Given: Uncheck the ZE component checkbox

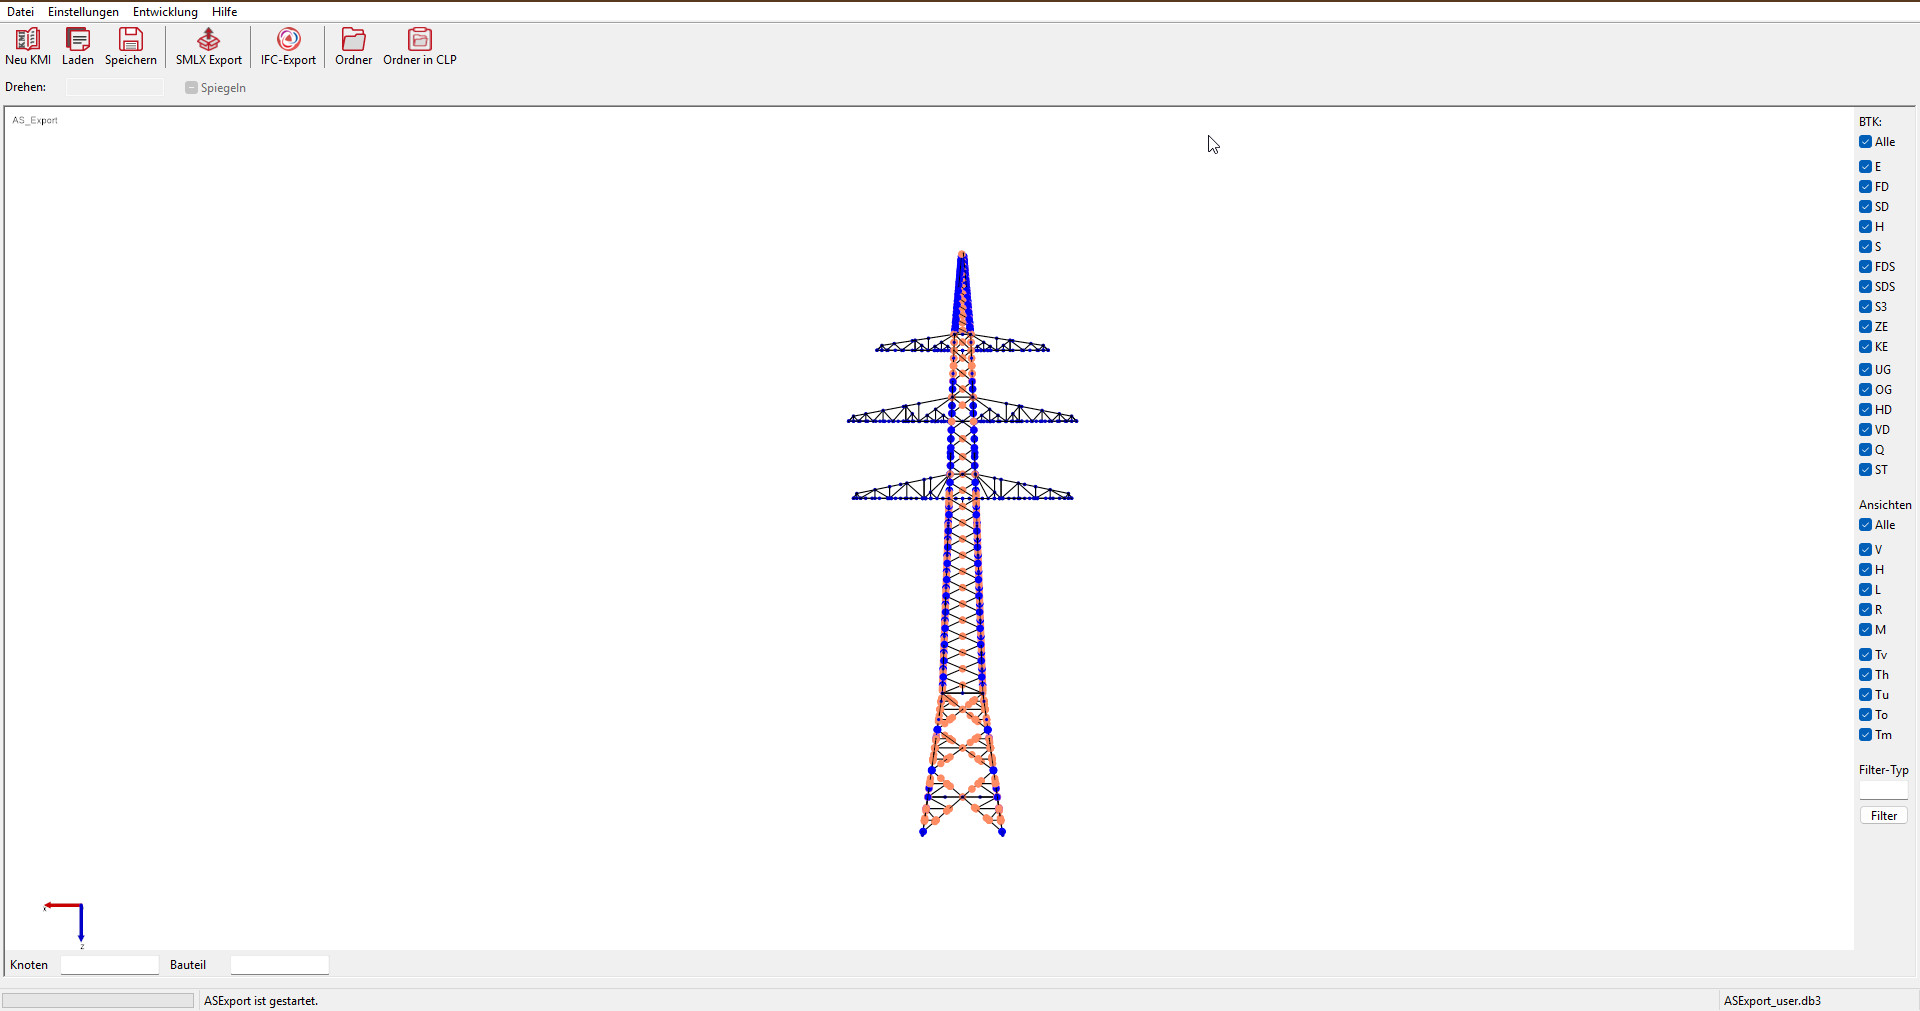Looking at the screenshot, I should pos(1867,326).
